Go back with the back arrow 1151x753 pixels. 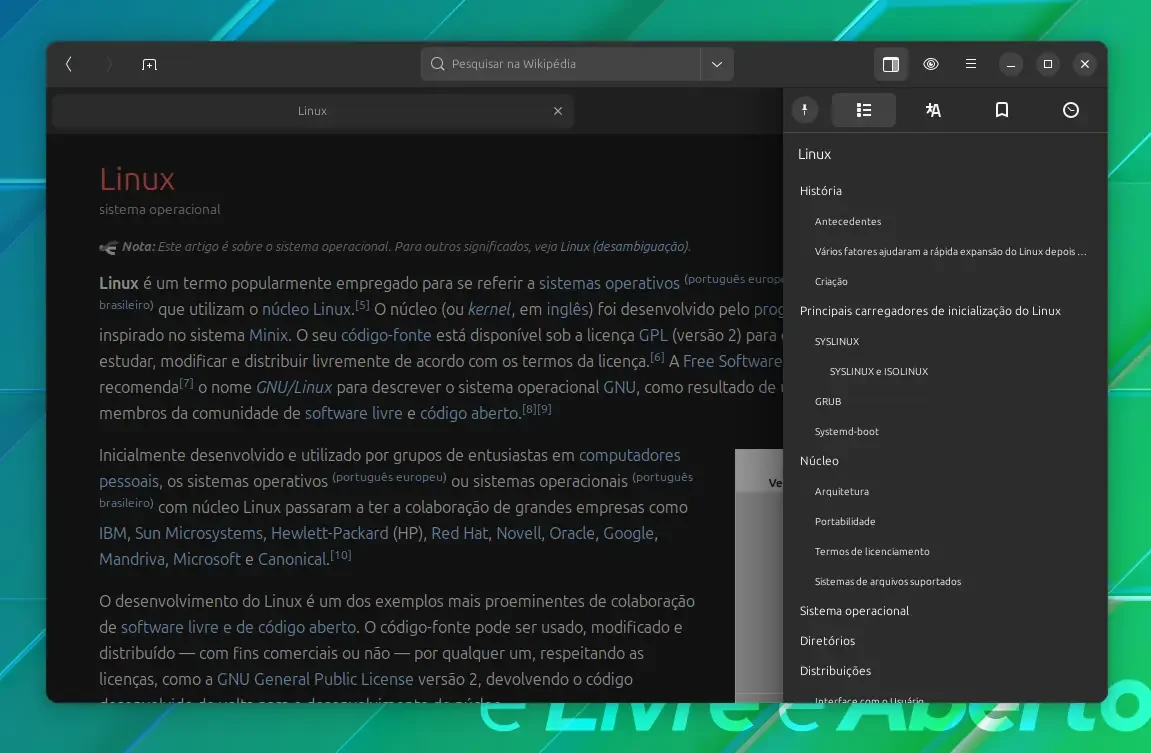[68, 65]
